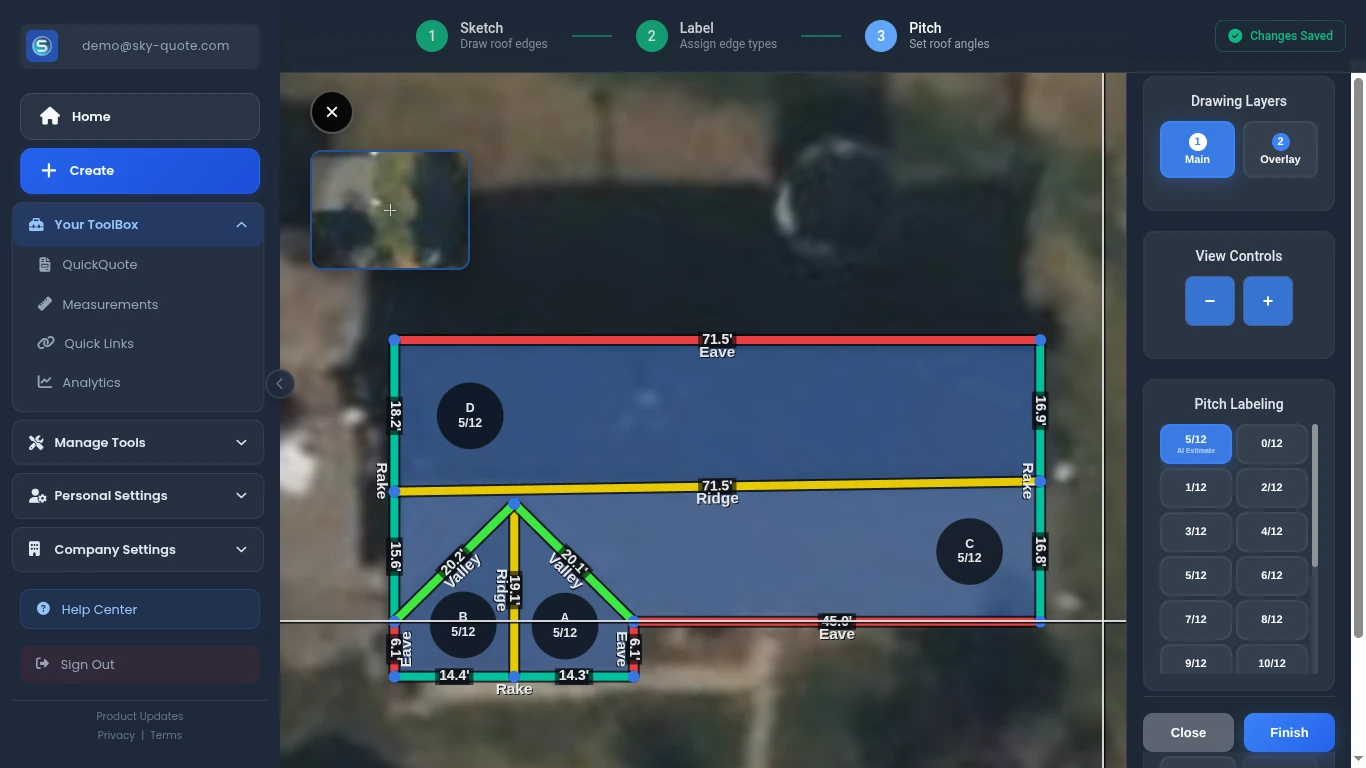Click the Help Center info icon

[41, 609]
